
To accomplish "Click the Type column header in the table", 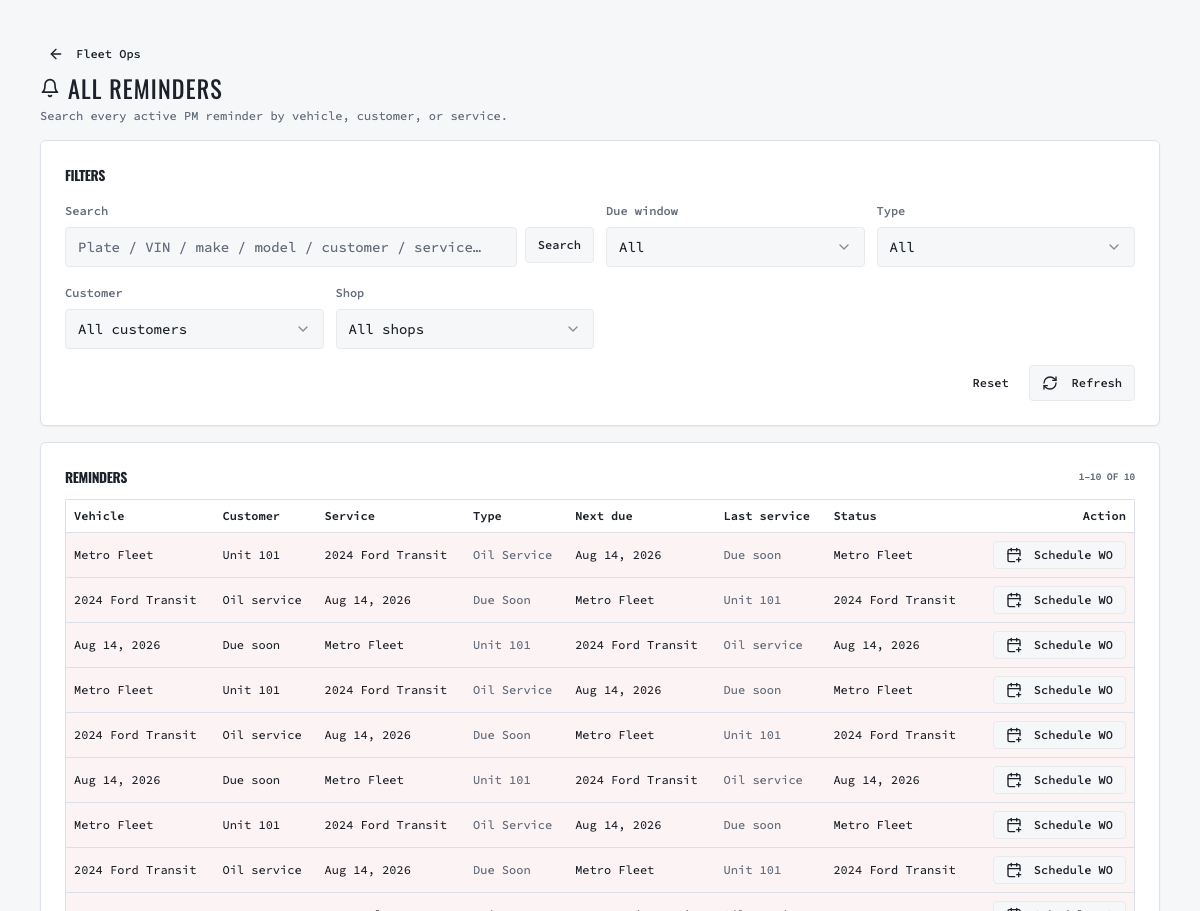I will pos(487,516).
